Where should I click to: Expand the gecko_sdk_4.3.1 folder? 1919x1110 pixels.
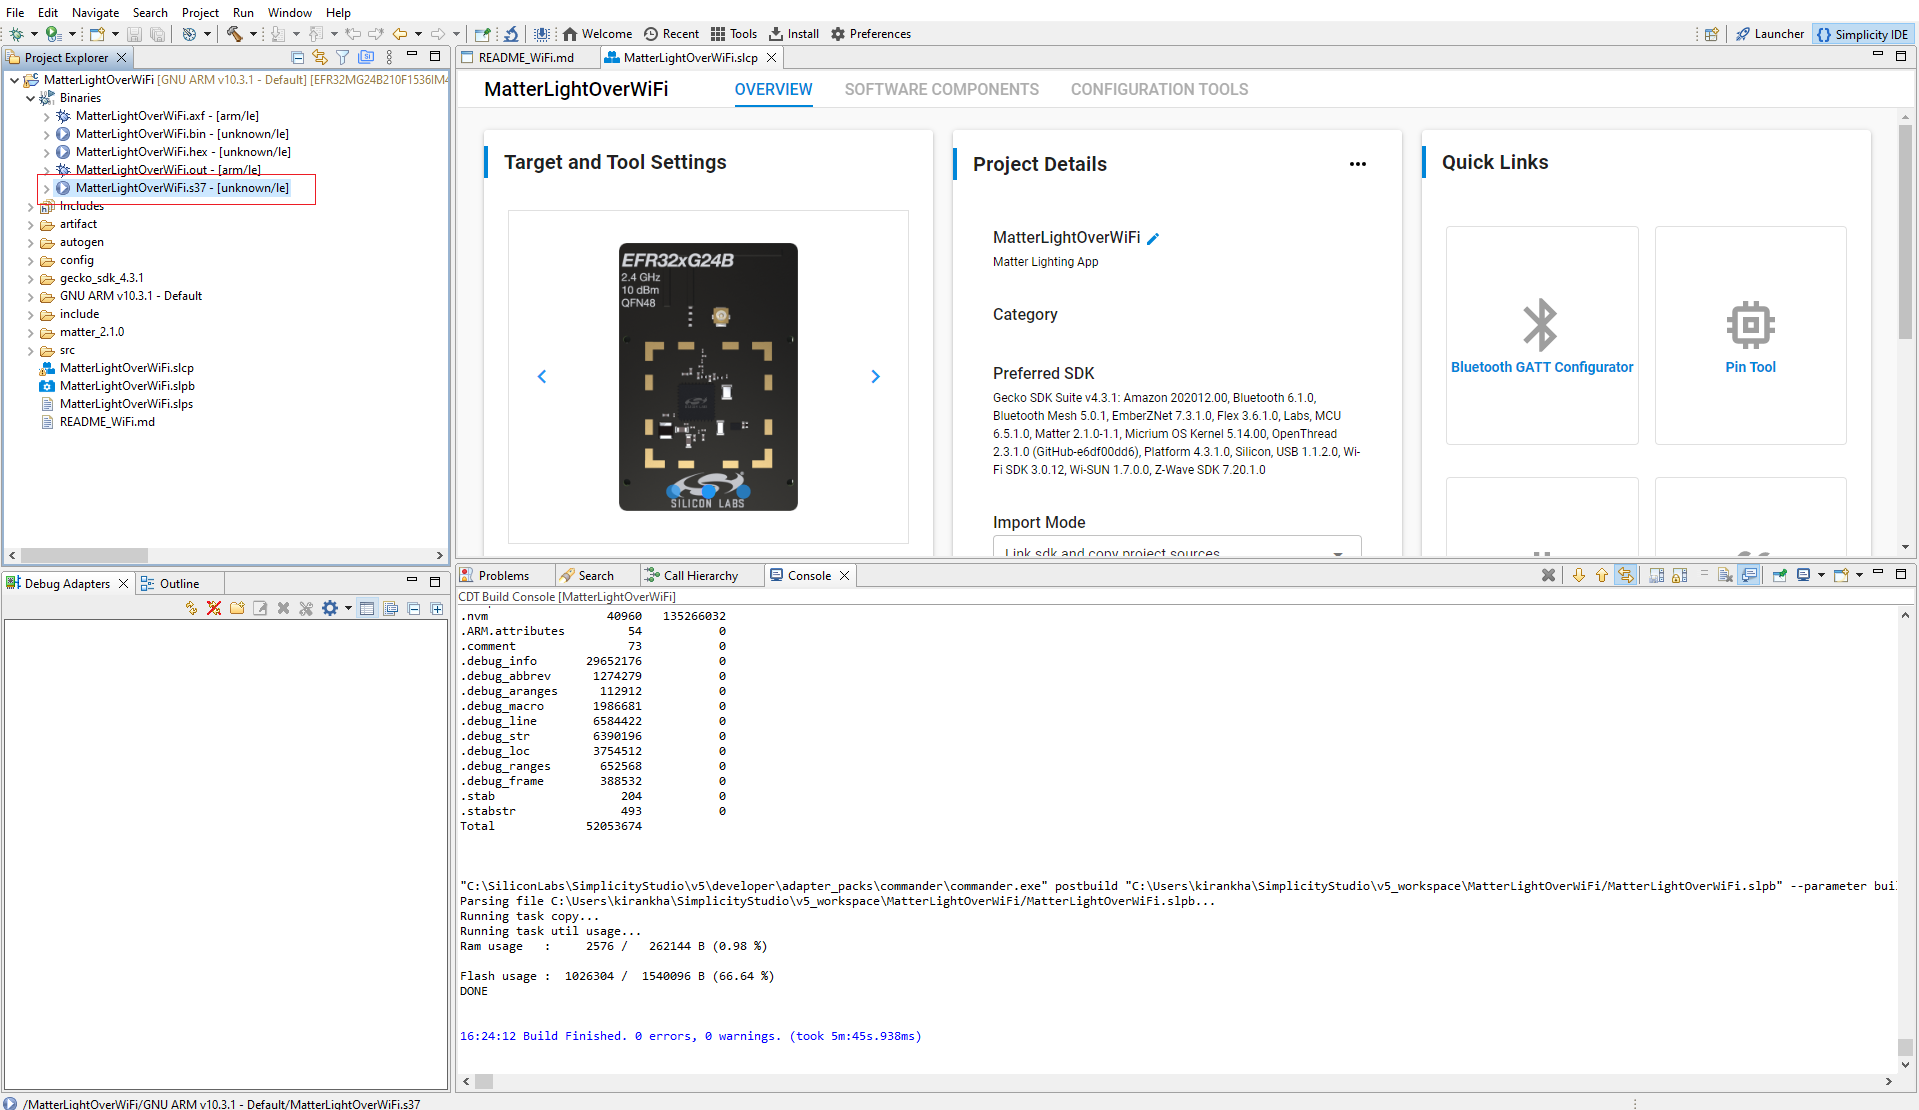pos(31,279)
